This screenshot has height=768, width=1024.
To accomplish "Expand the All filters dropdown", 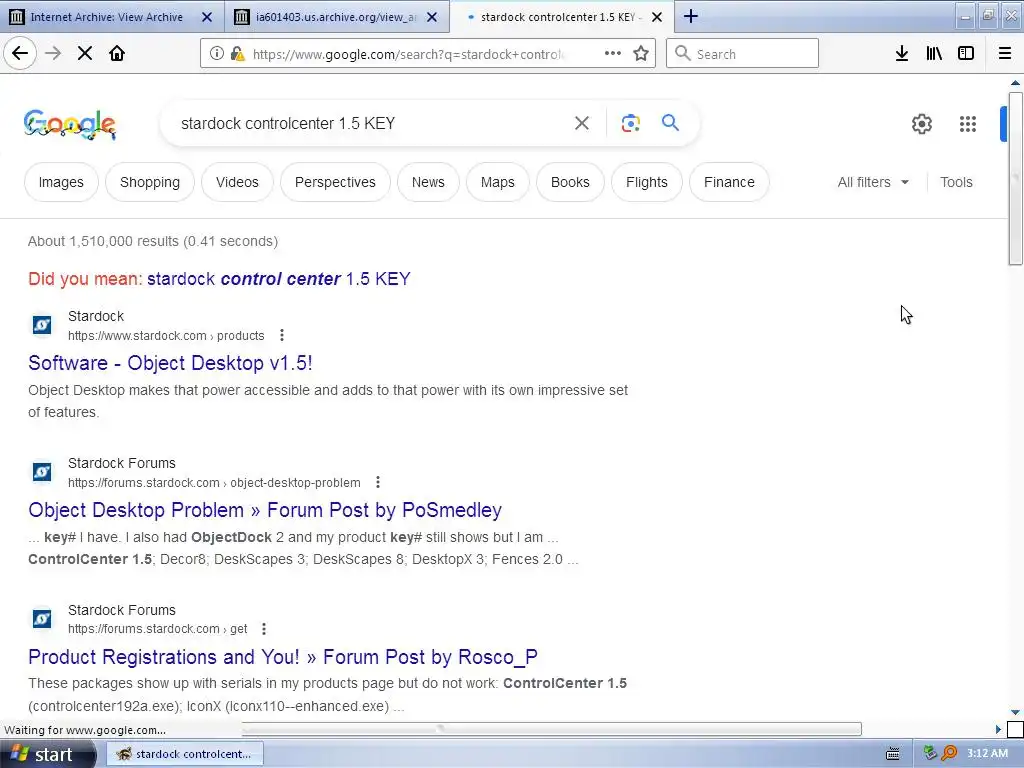I will pos(873,182).
